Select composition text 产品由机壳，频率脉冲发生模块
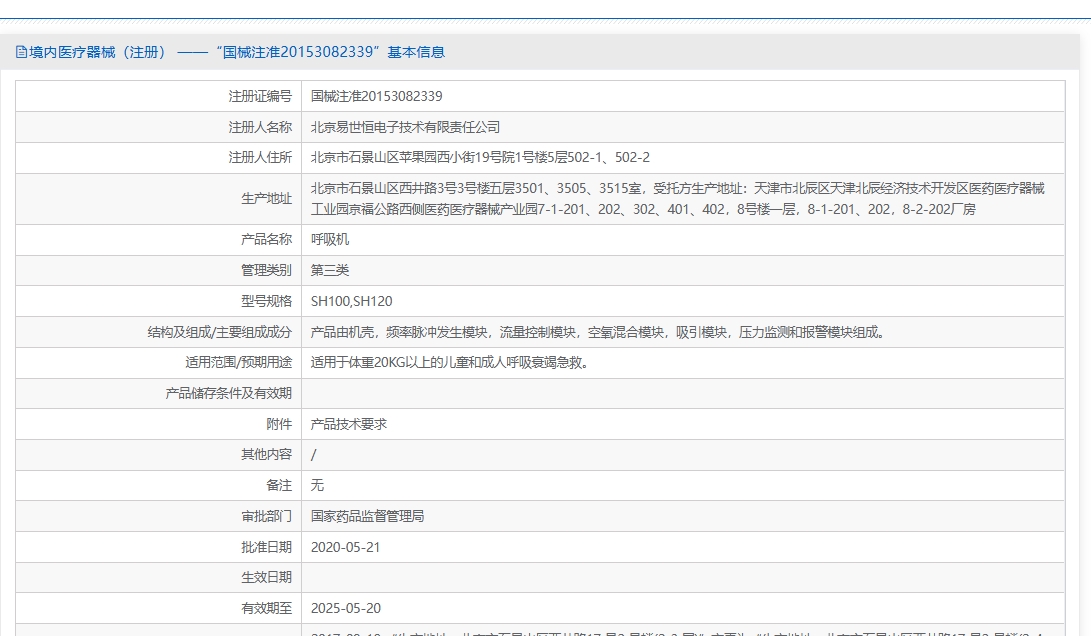Image resolution: width=1091 pixels, height=636 pixels. (598, 332)
